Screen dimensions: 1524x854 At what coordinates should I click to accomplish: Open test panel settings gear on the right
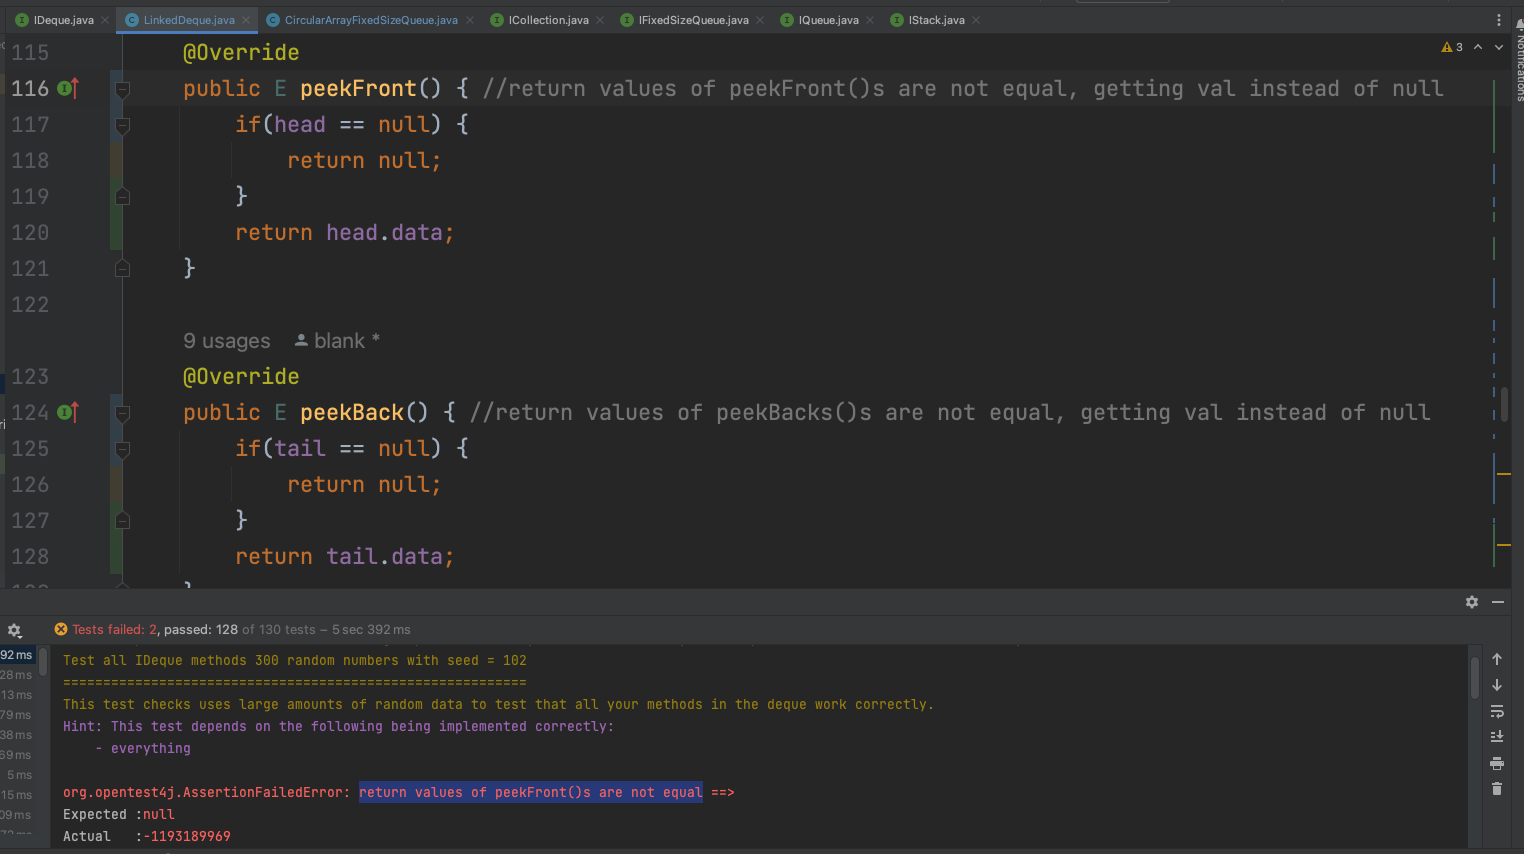(1471, 602)
